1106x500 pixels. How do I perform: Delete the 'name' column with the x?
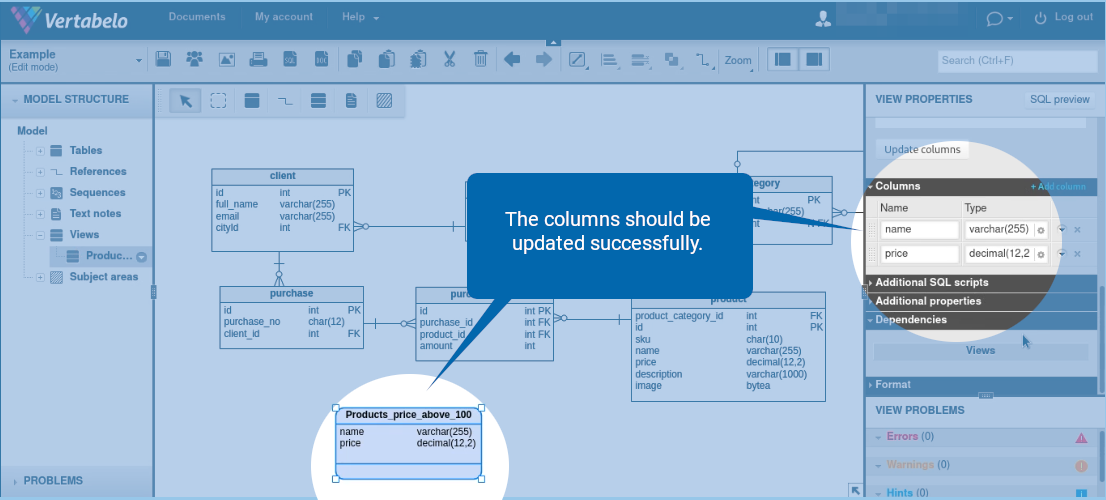click(1077, 230)
